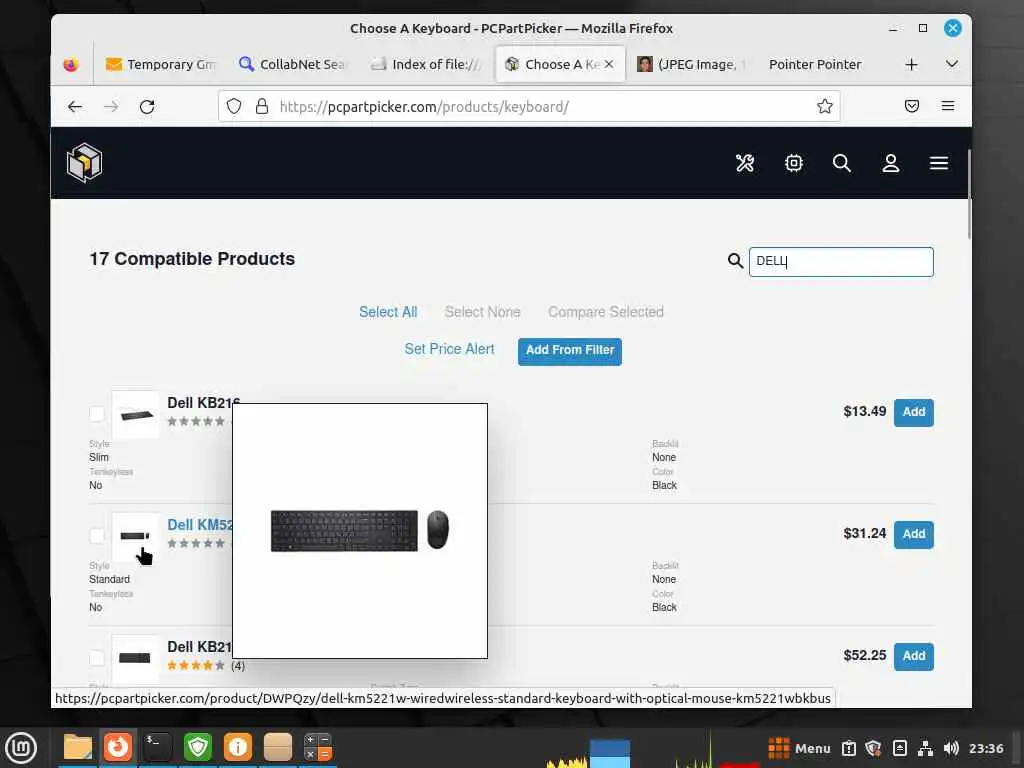Screen dimensions: 1024x768
Task: Expand the list all tabs chevron
Action: click(952, 65)
